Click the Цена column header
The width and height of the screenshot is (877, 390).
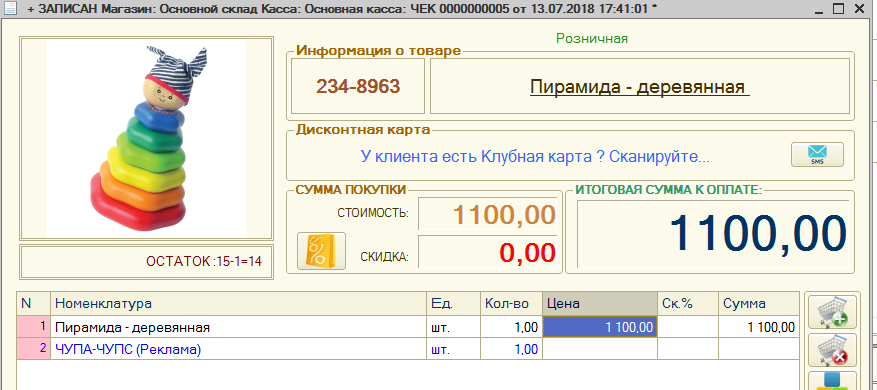point(600,304)
